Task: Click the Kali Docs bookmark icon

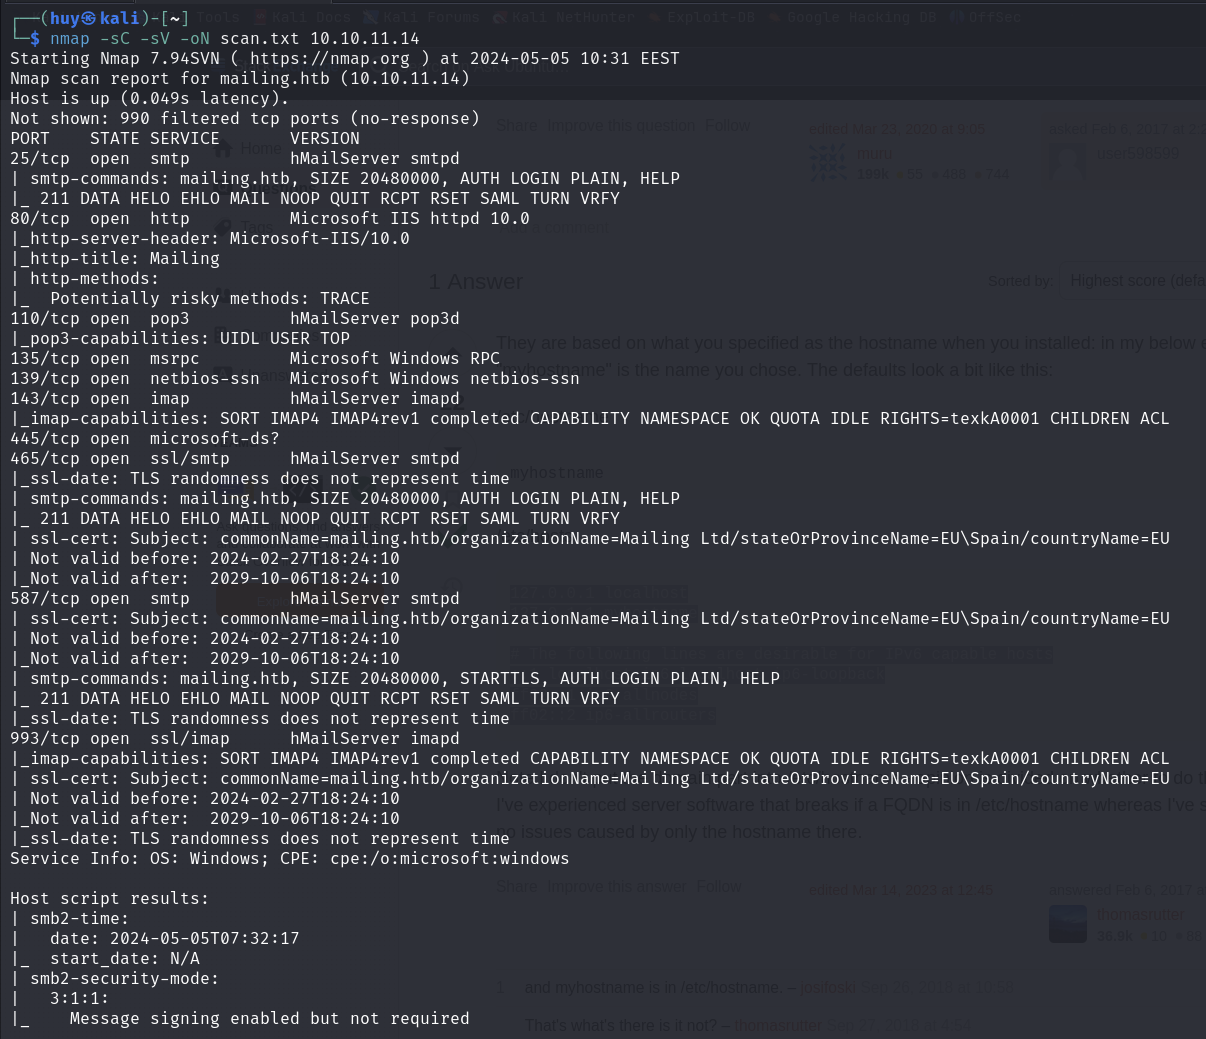Action: click(261, 17)
